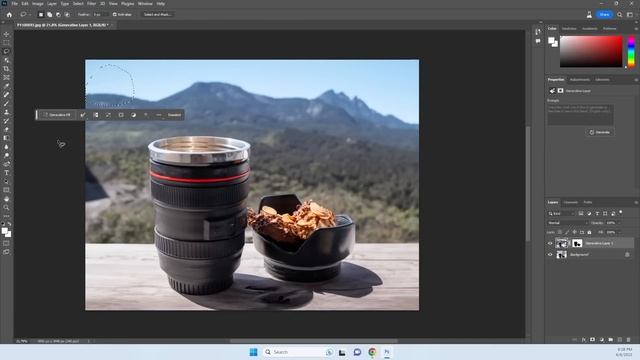The image size is (640, 360).
Task: Select the Hand tool
Action: click(6, 199)
